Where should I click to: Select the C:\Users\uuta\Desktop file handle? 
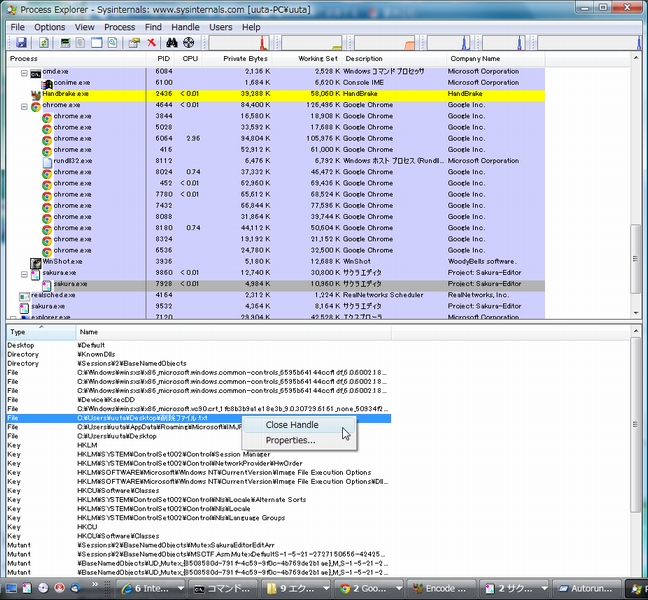pyautogui.click(x=199, y=436)
